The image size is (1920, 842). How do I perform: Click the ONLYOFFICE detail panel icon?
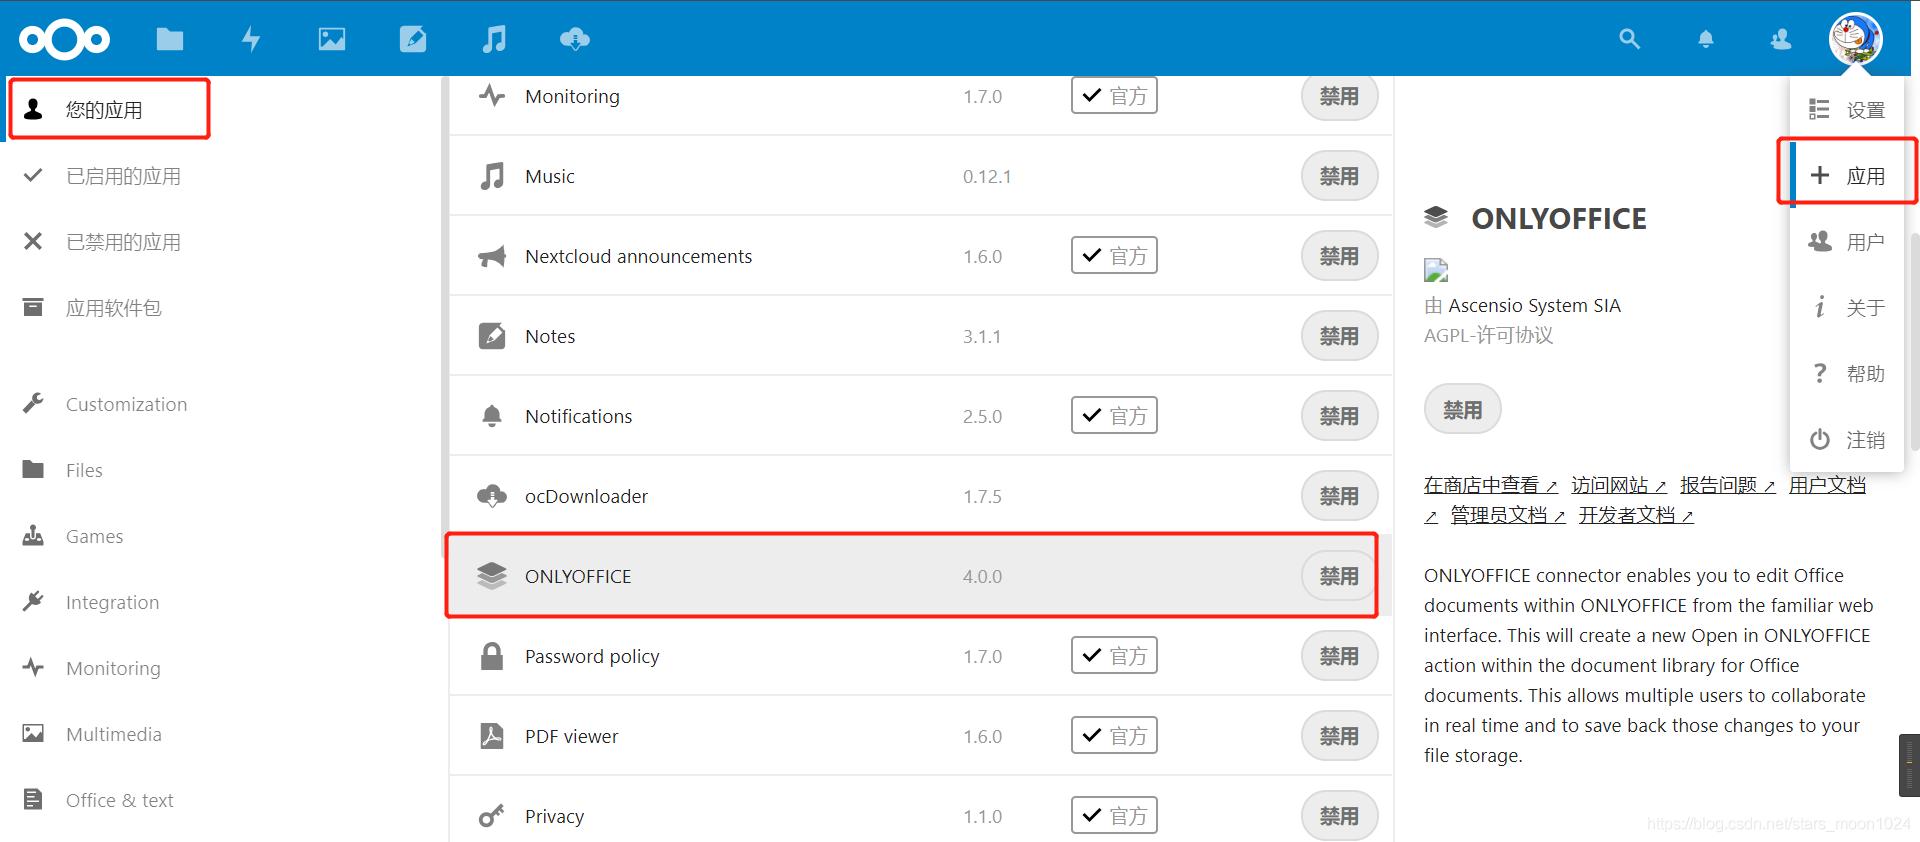coord(1436,217)
